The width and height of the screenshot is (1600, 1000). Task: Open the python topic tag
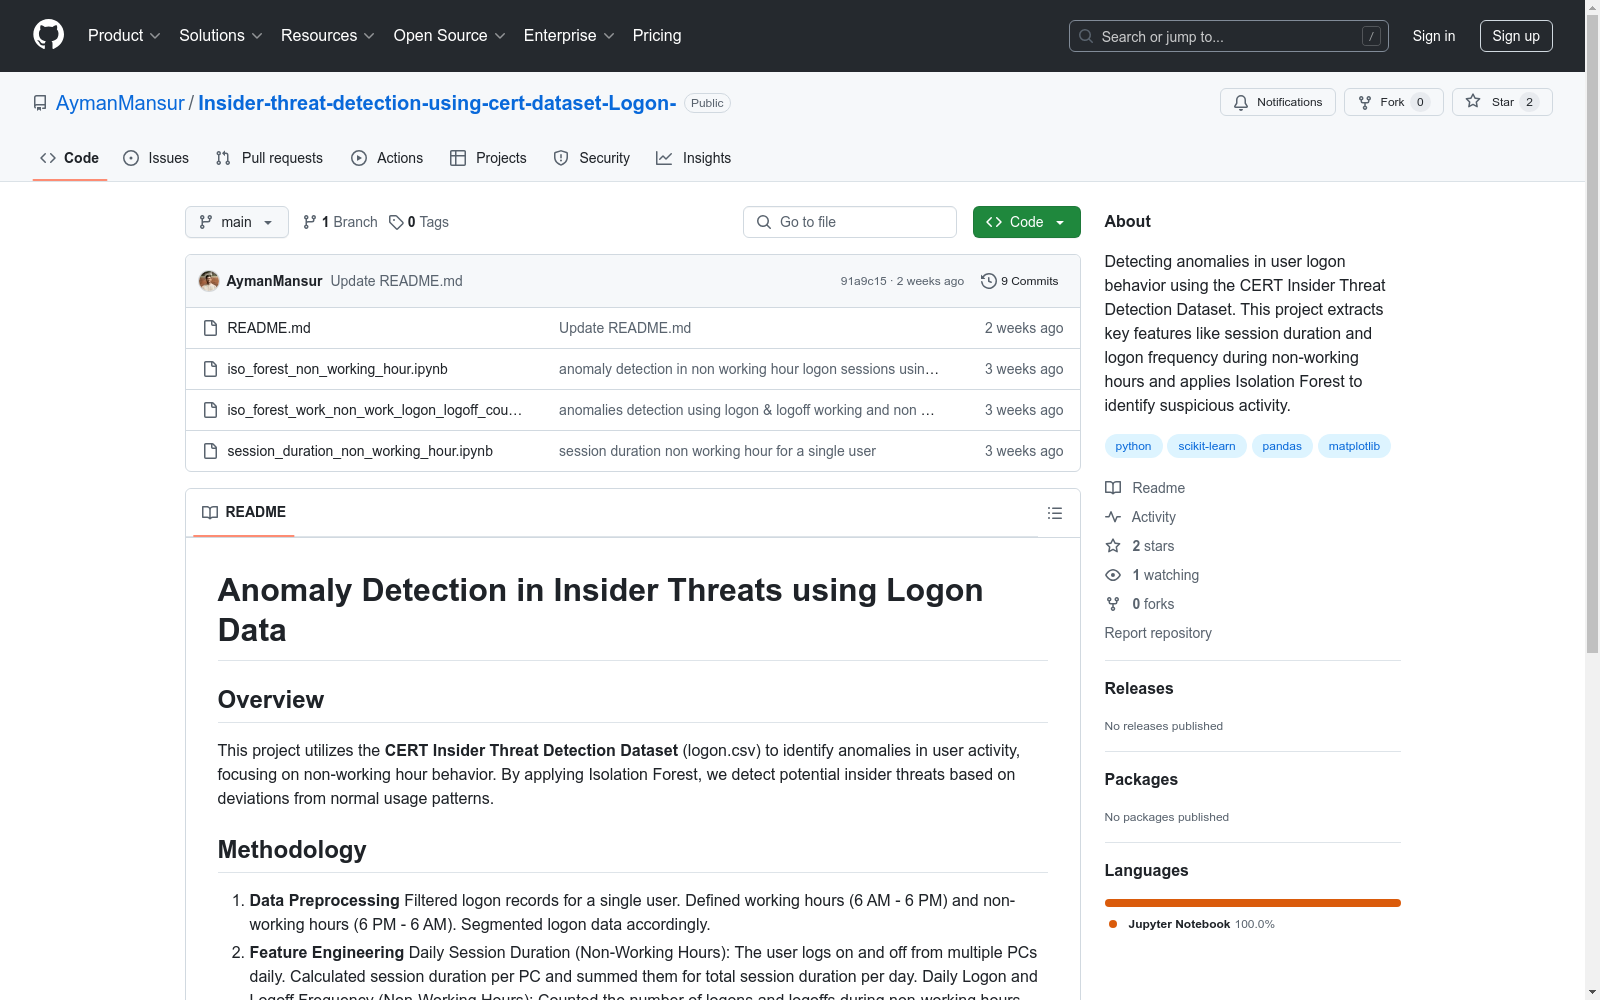tap(1133, 446)
